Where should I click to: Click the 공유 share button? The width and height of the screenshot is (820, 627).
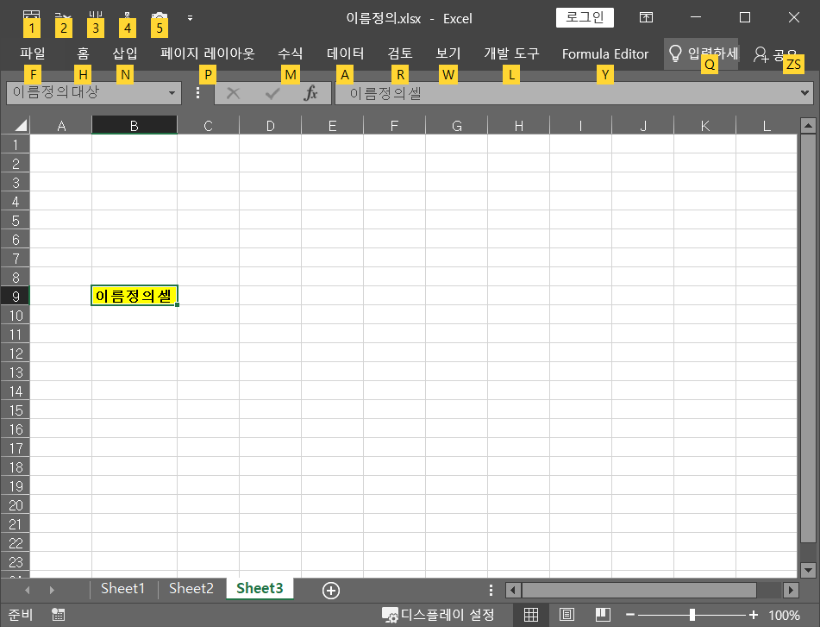[775, 54]
